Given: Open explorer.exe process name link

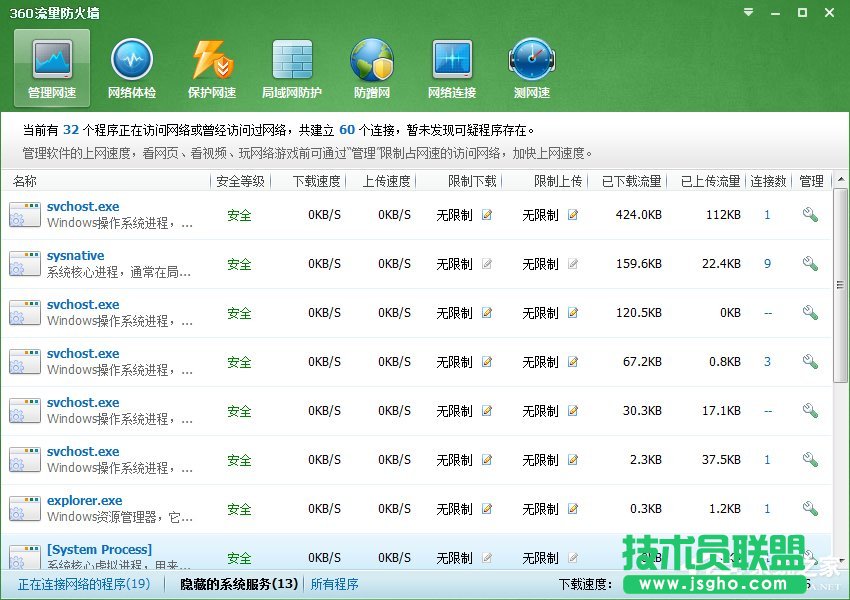Looking at the screenshot, I should click(85, 501).
